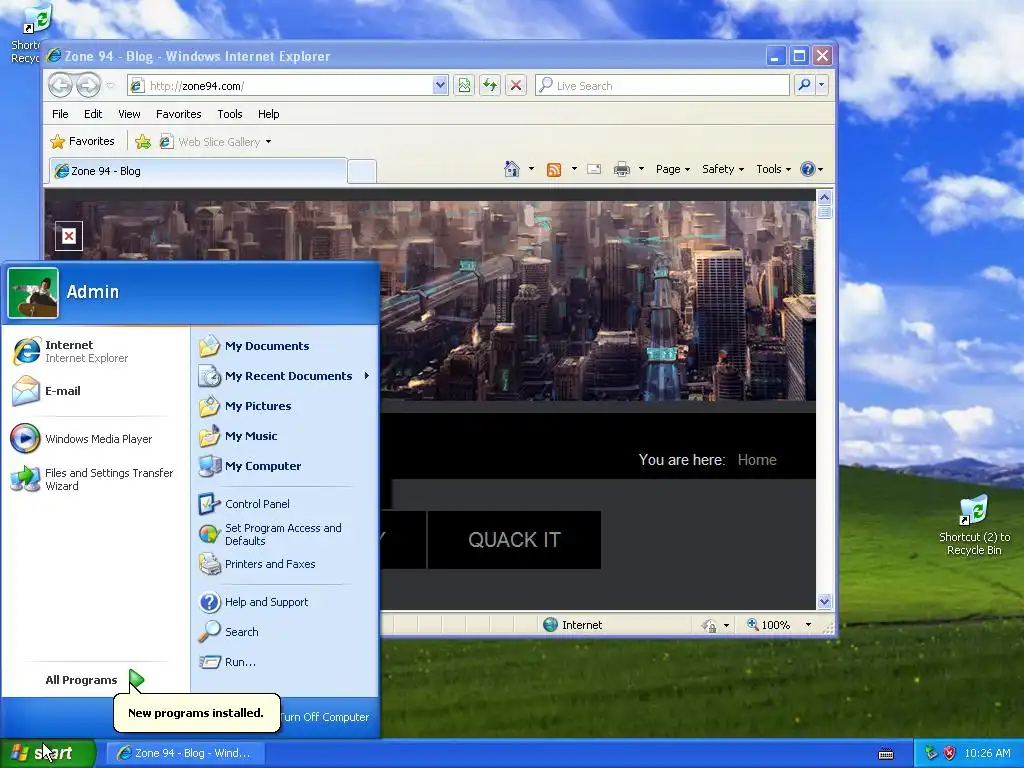Screen dimensions: 1024x768
Task: Open the Run... dialog
Action: 284,662
